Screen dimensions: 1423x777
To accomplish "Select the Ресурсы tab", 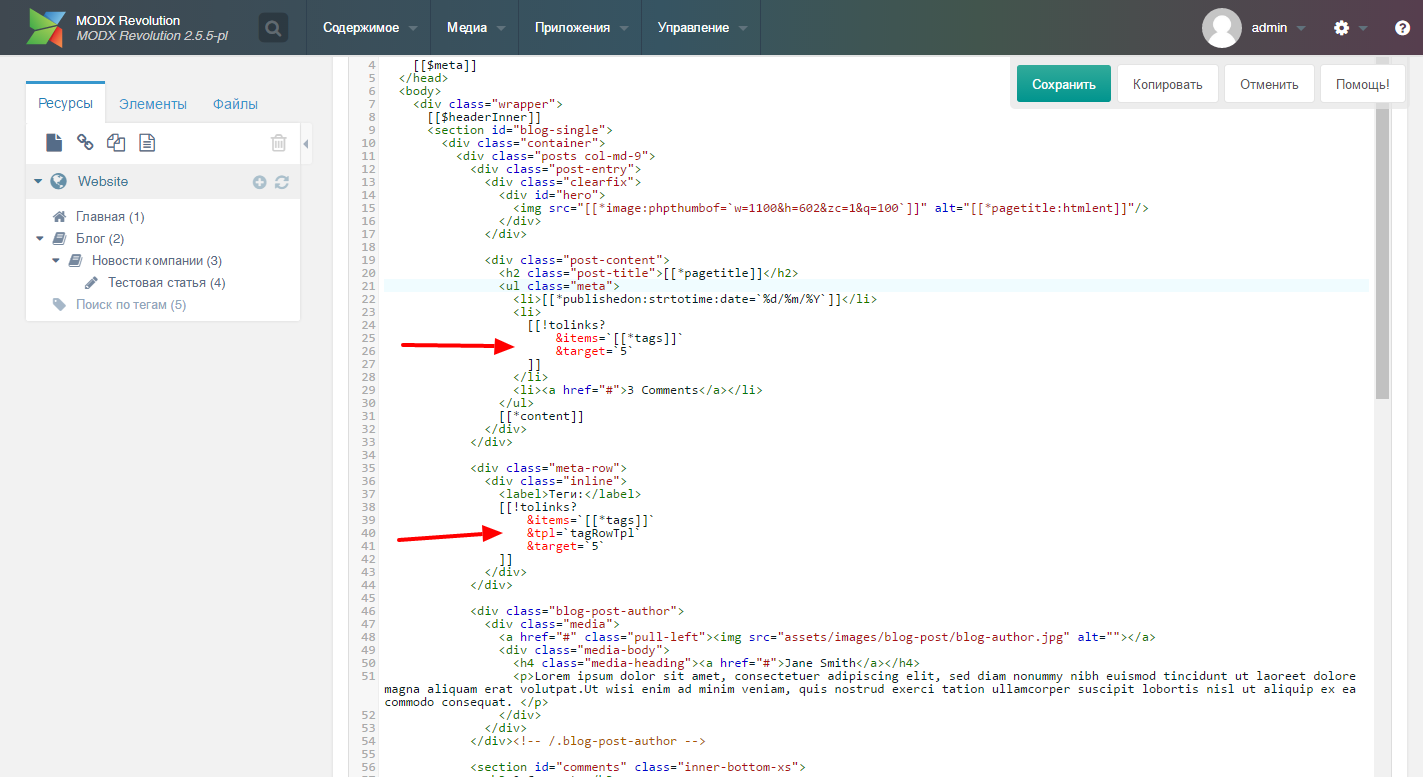I will point(66,103).
